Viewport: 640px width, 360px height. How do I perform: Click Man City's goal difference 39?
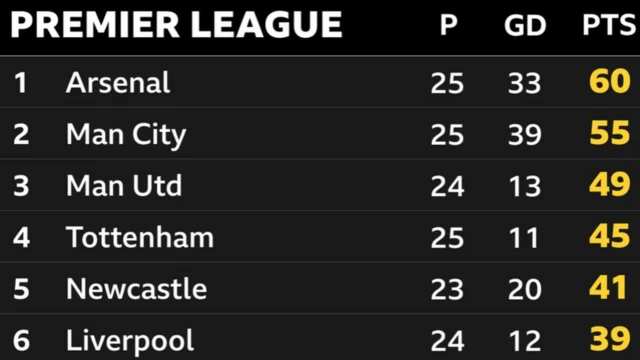525,135
